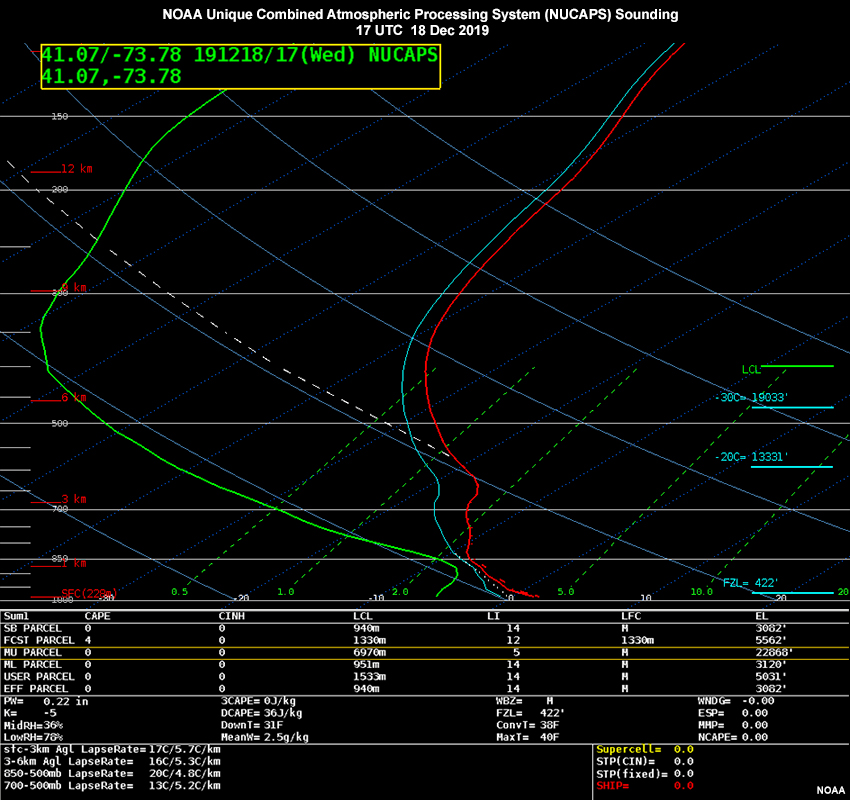The width and height of the screenshot is (850, 800).
Task: Click the USER PARCEL LCL value 1533m
Action: pyautogui.click(x=370, y=676)
